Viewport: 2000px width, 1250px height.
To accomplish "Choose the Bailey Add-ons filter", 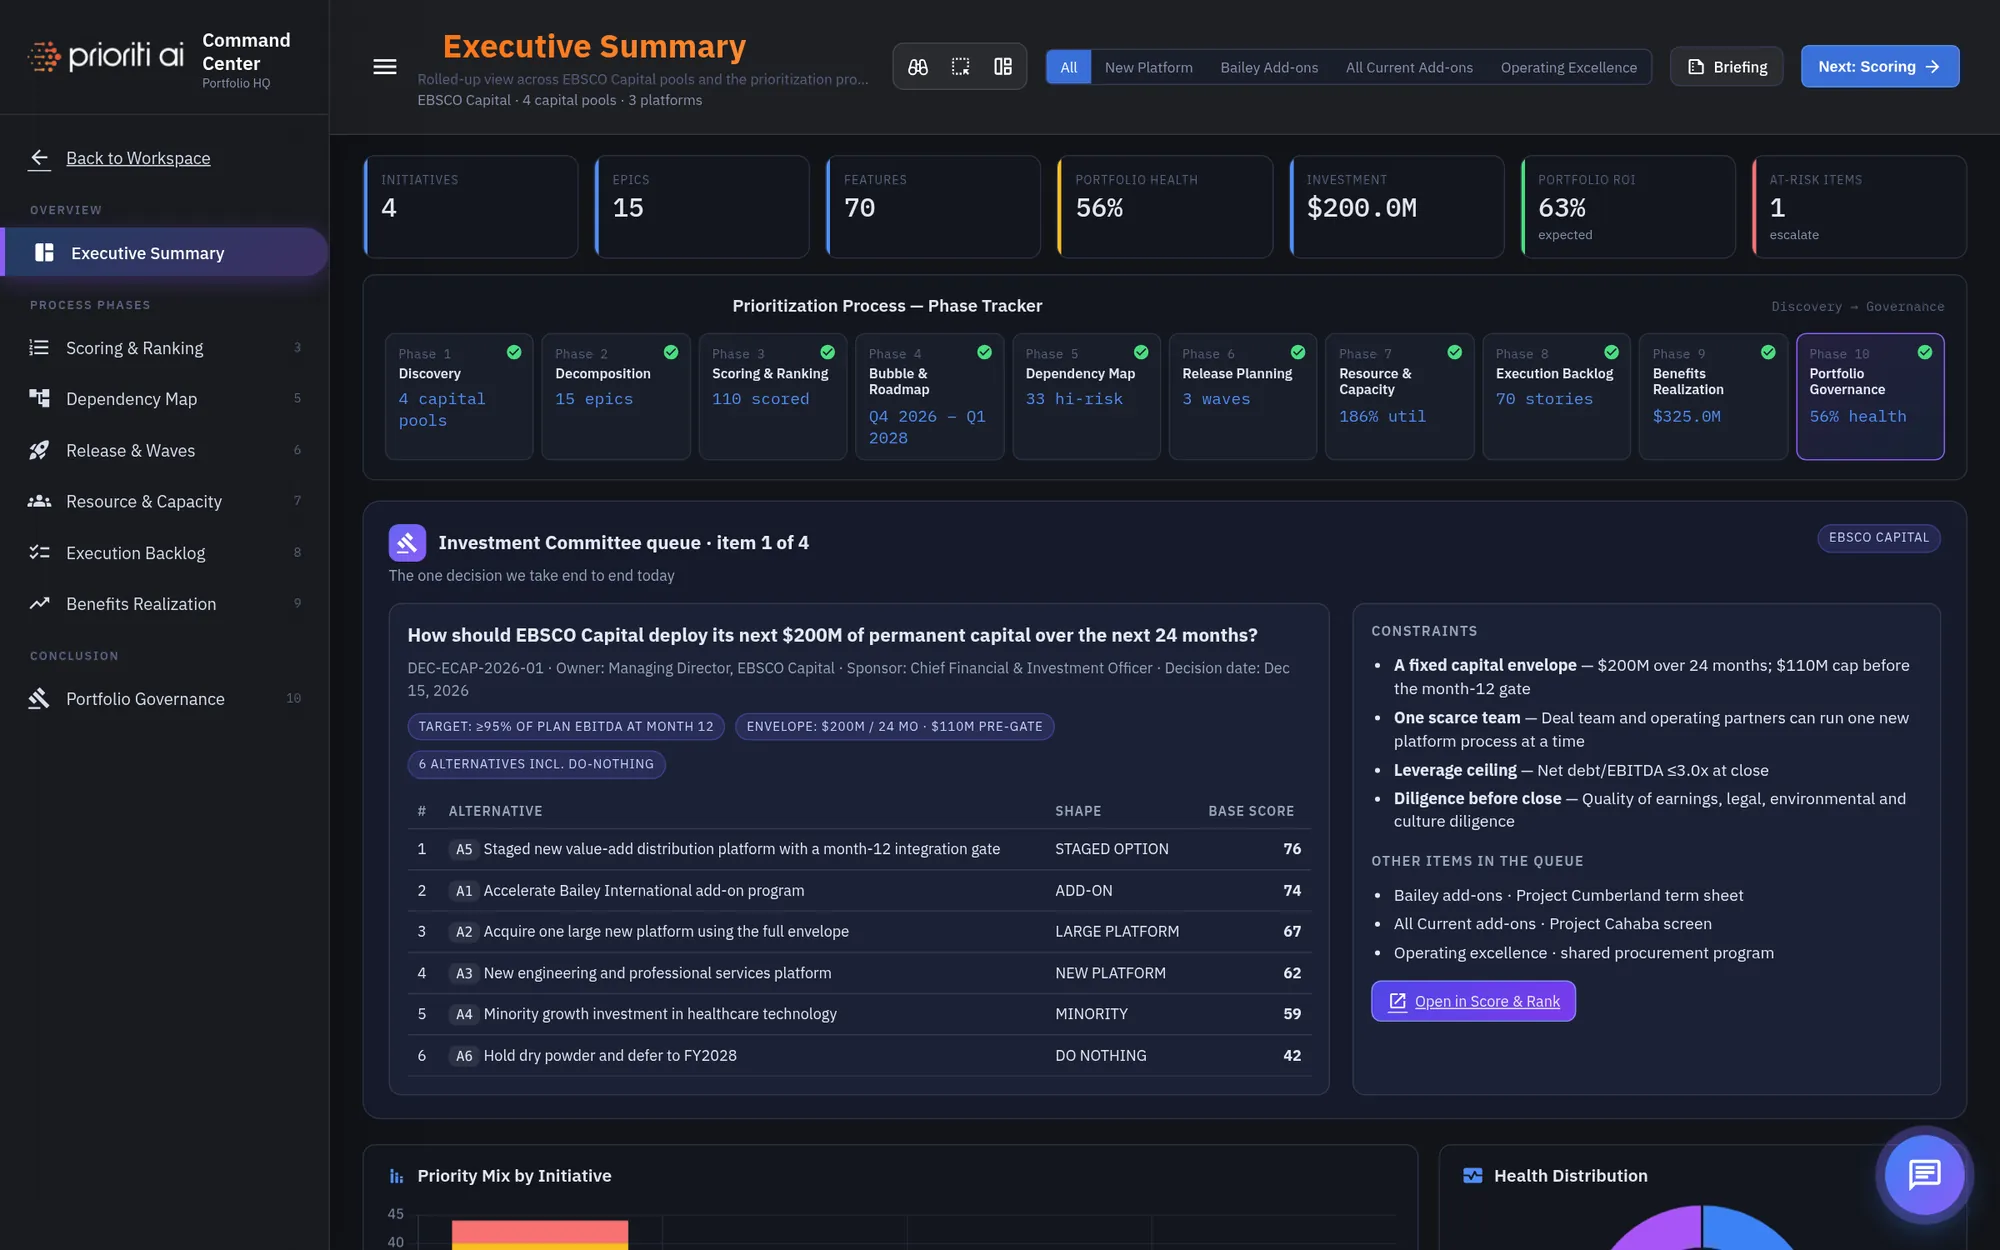I will [x=1268, y=67].
